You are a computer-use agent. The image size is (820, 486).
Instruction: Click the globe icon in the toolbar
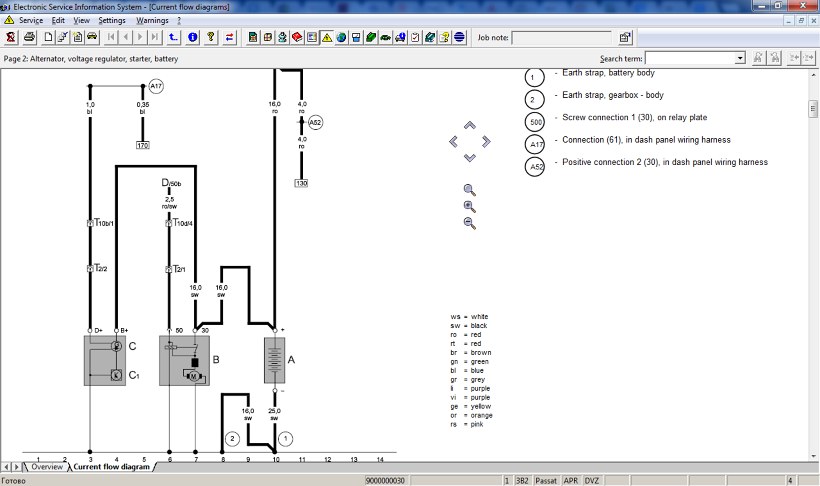[341, 37]
